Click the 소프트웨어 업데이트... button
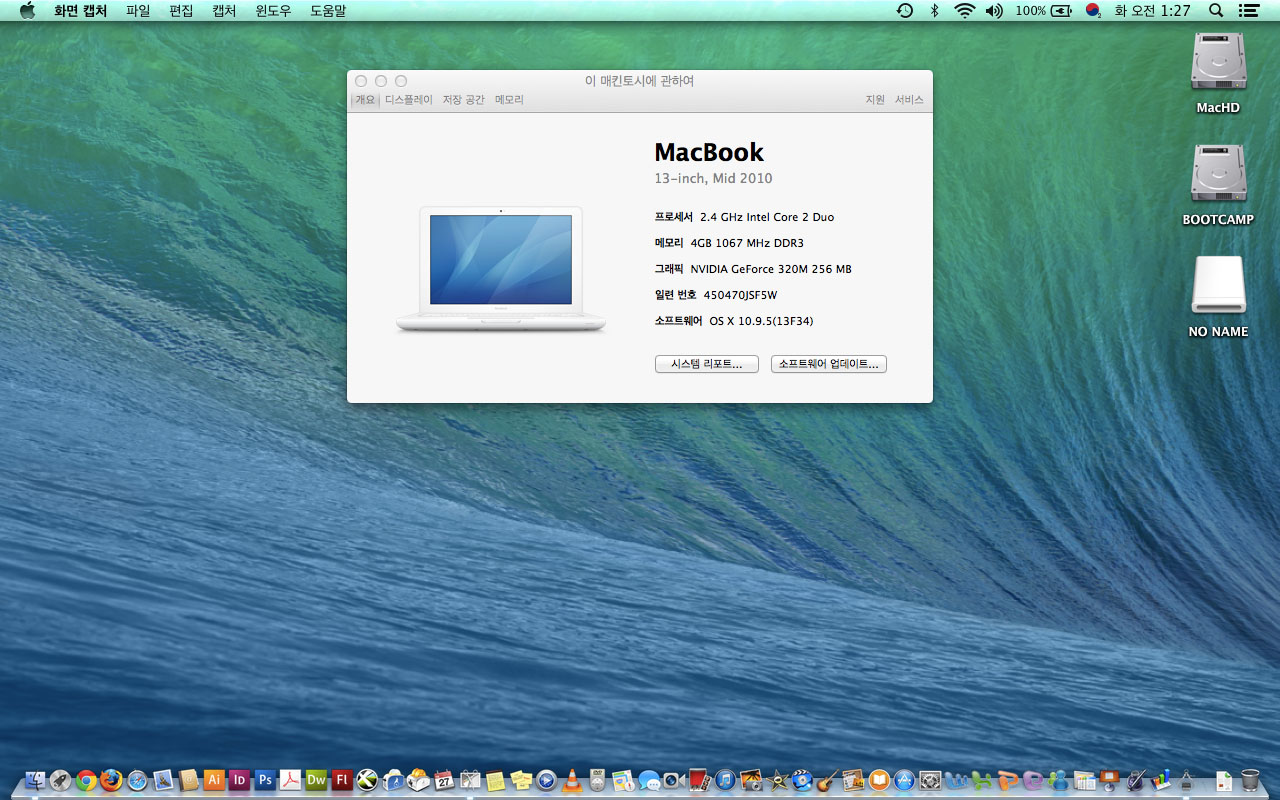Screen dimensions: 1280x800 click(x=828, y=364)
